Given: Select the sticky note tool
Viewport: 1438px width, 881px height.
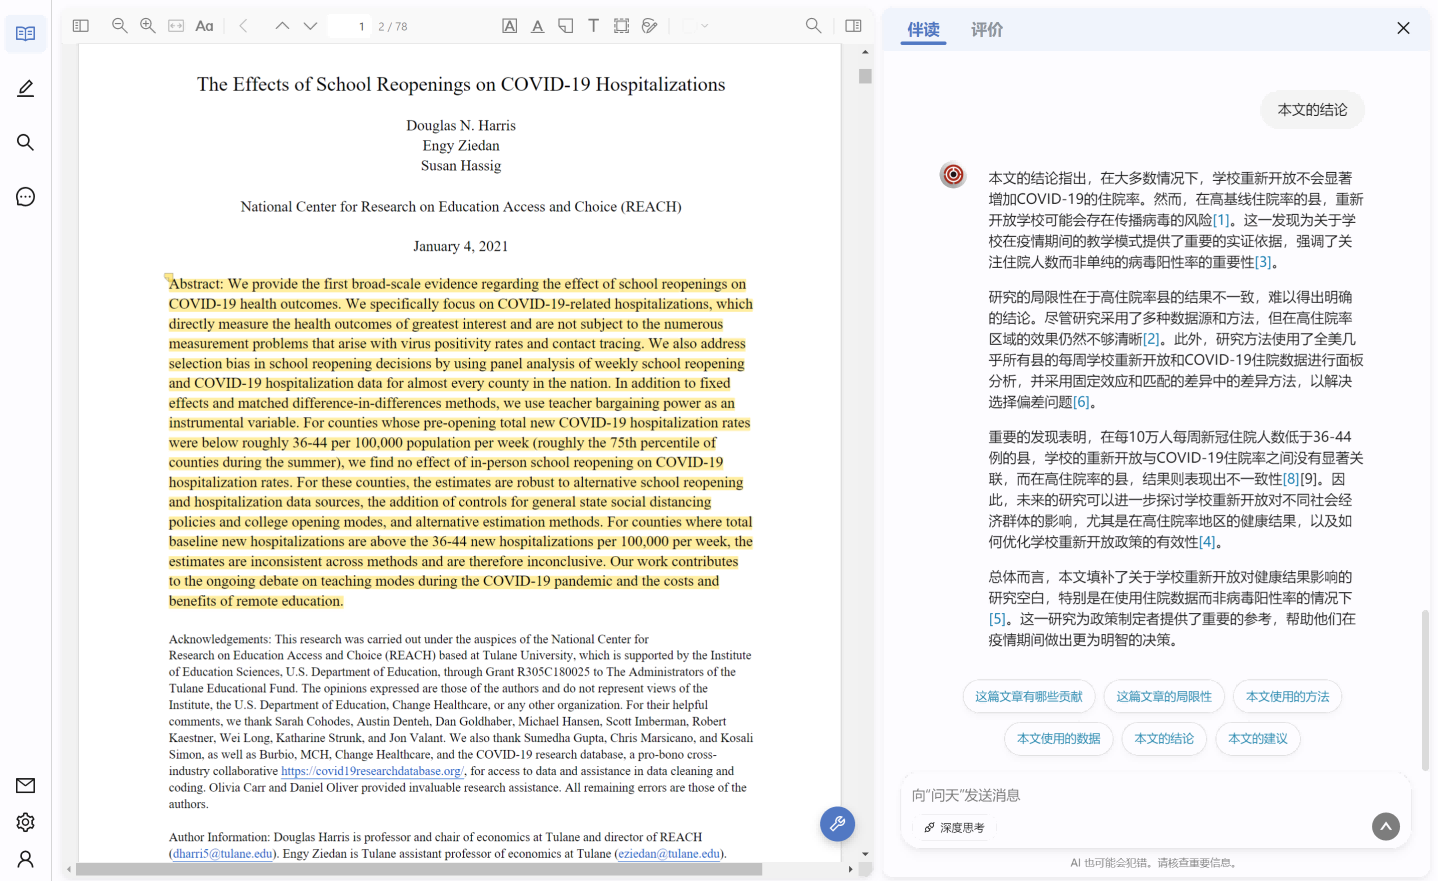Looking at the screenshot, I should (x=566, y=26).
